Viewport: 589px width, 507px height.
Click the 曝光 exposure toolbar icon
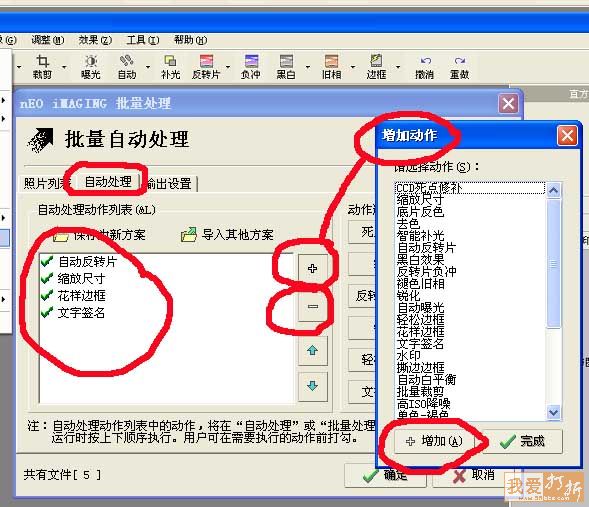pos(91,66)
